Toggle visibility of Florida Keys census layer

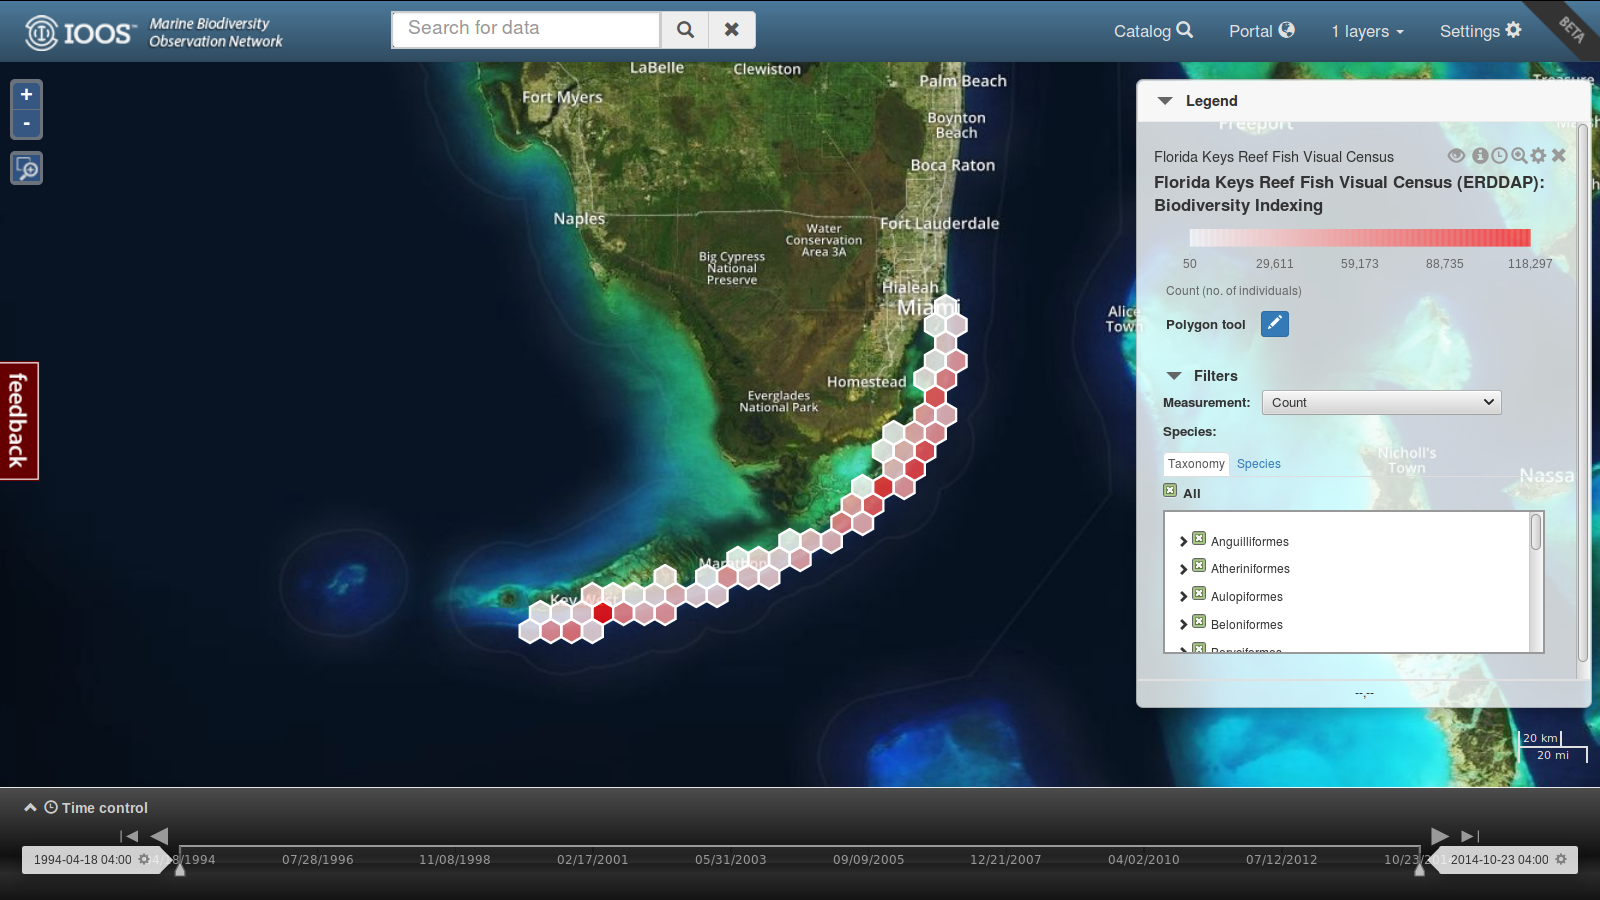(1456, 156)
